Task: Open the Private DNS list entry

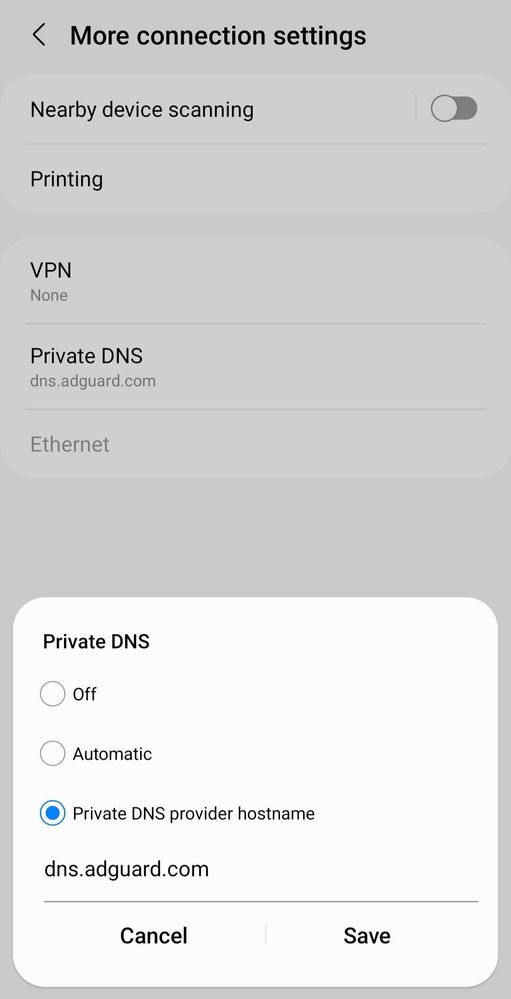Action: (255, 367)
